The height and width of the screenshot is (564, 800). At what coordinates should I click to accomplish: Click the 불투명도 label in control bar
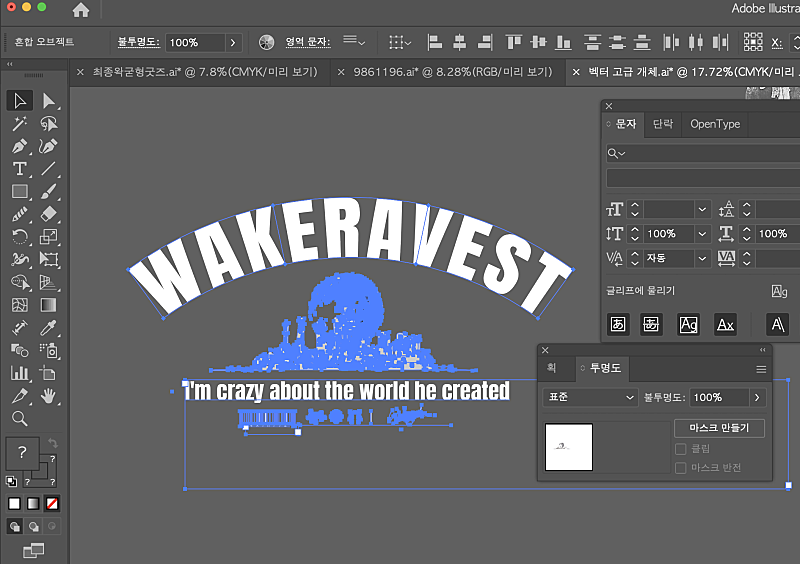(x=137, y=43)
